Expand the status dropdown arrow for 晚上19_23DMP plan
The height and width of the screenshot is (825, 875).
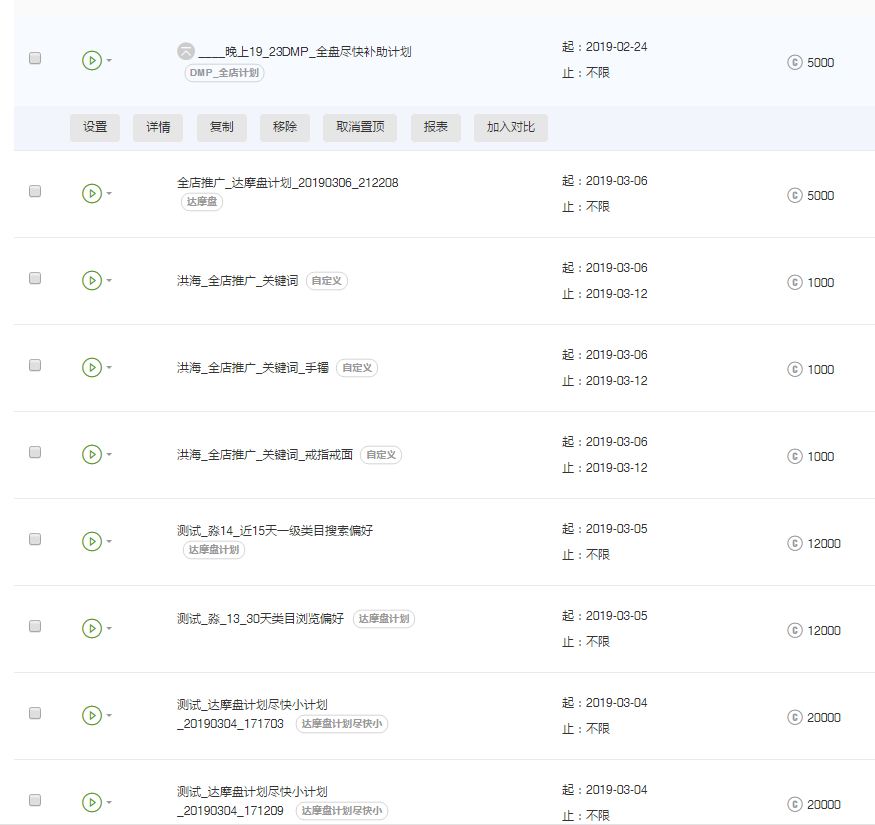click(109, 61)
